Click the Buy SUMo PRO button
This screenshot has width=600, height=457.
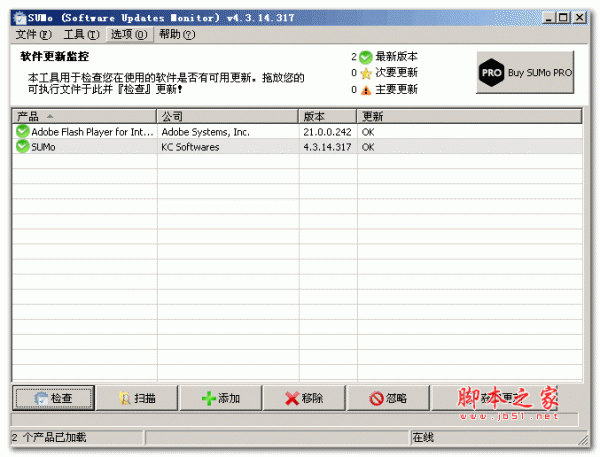[525, 72]
